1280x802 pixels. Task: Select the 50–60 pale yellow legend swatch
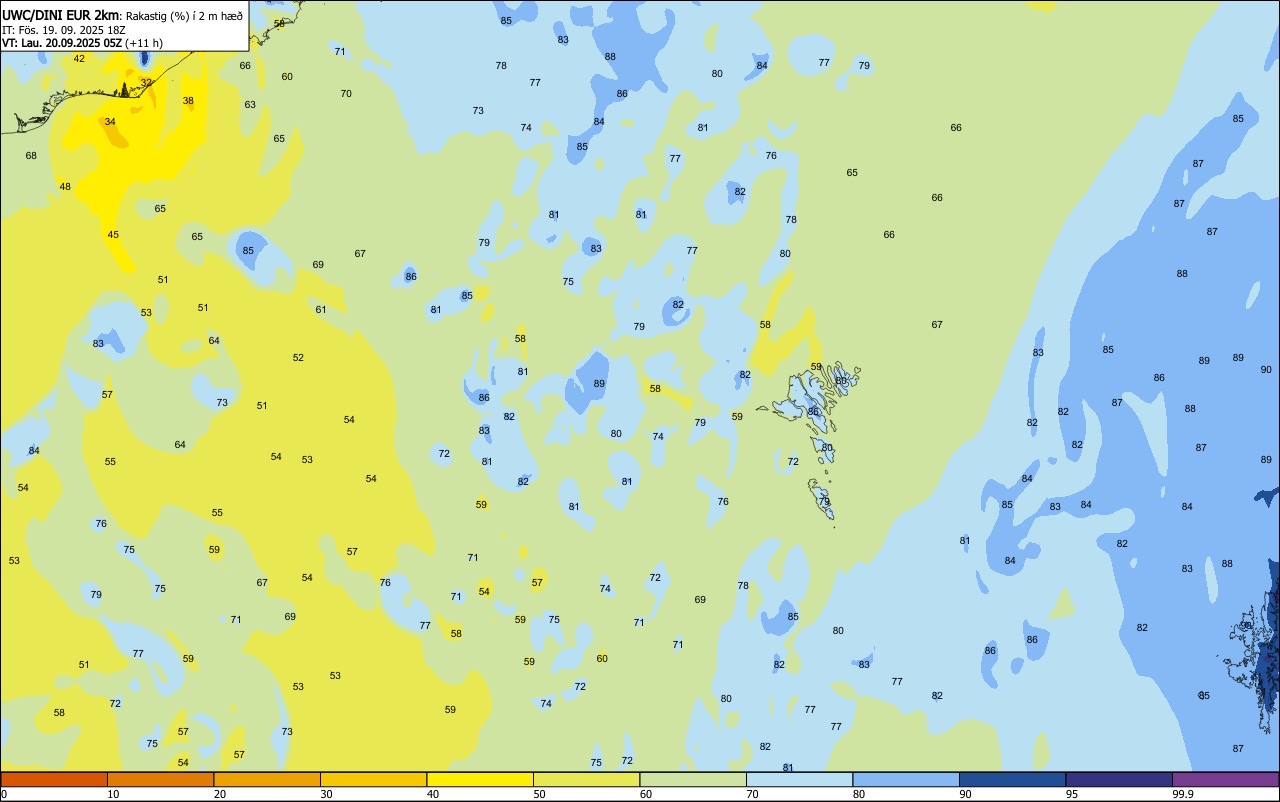click(586, 779)
